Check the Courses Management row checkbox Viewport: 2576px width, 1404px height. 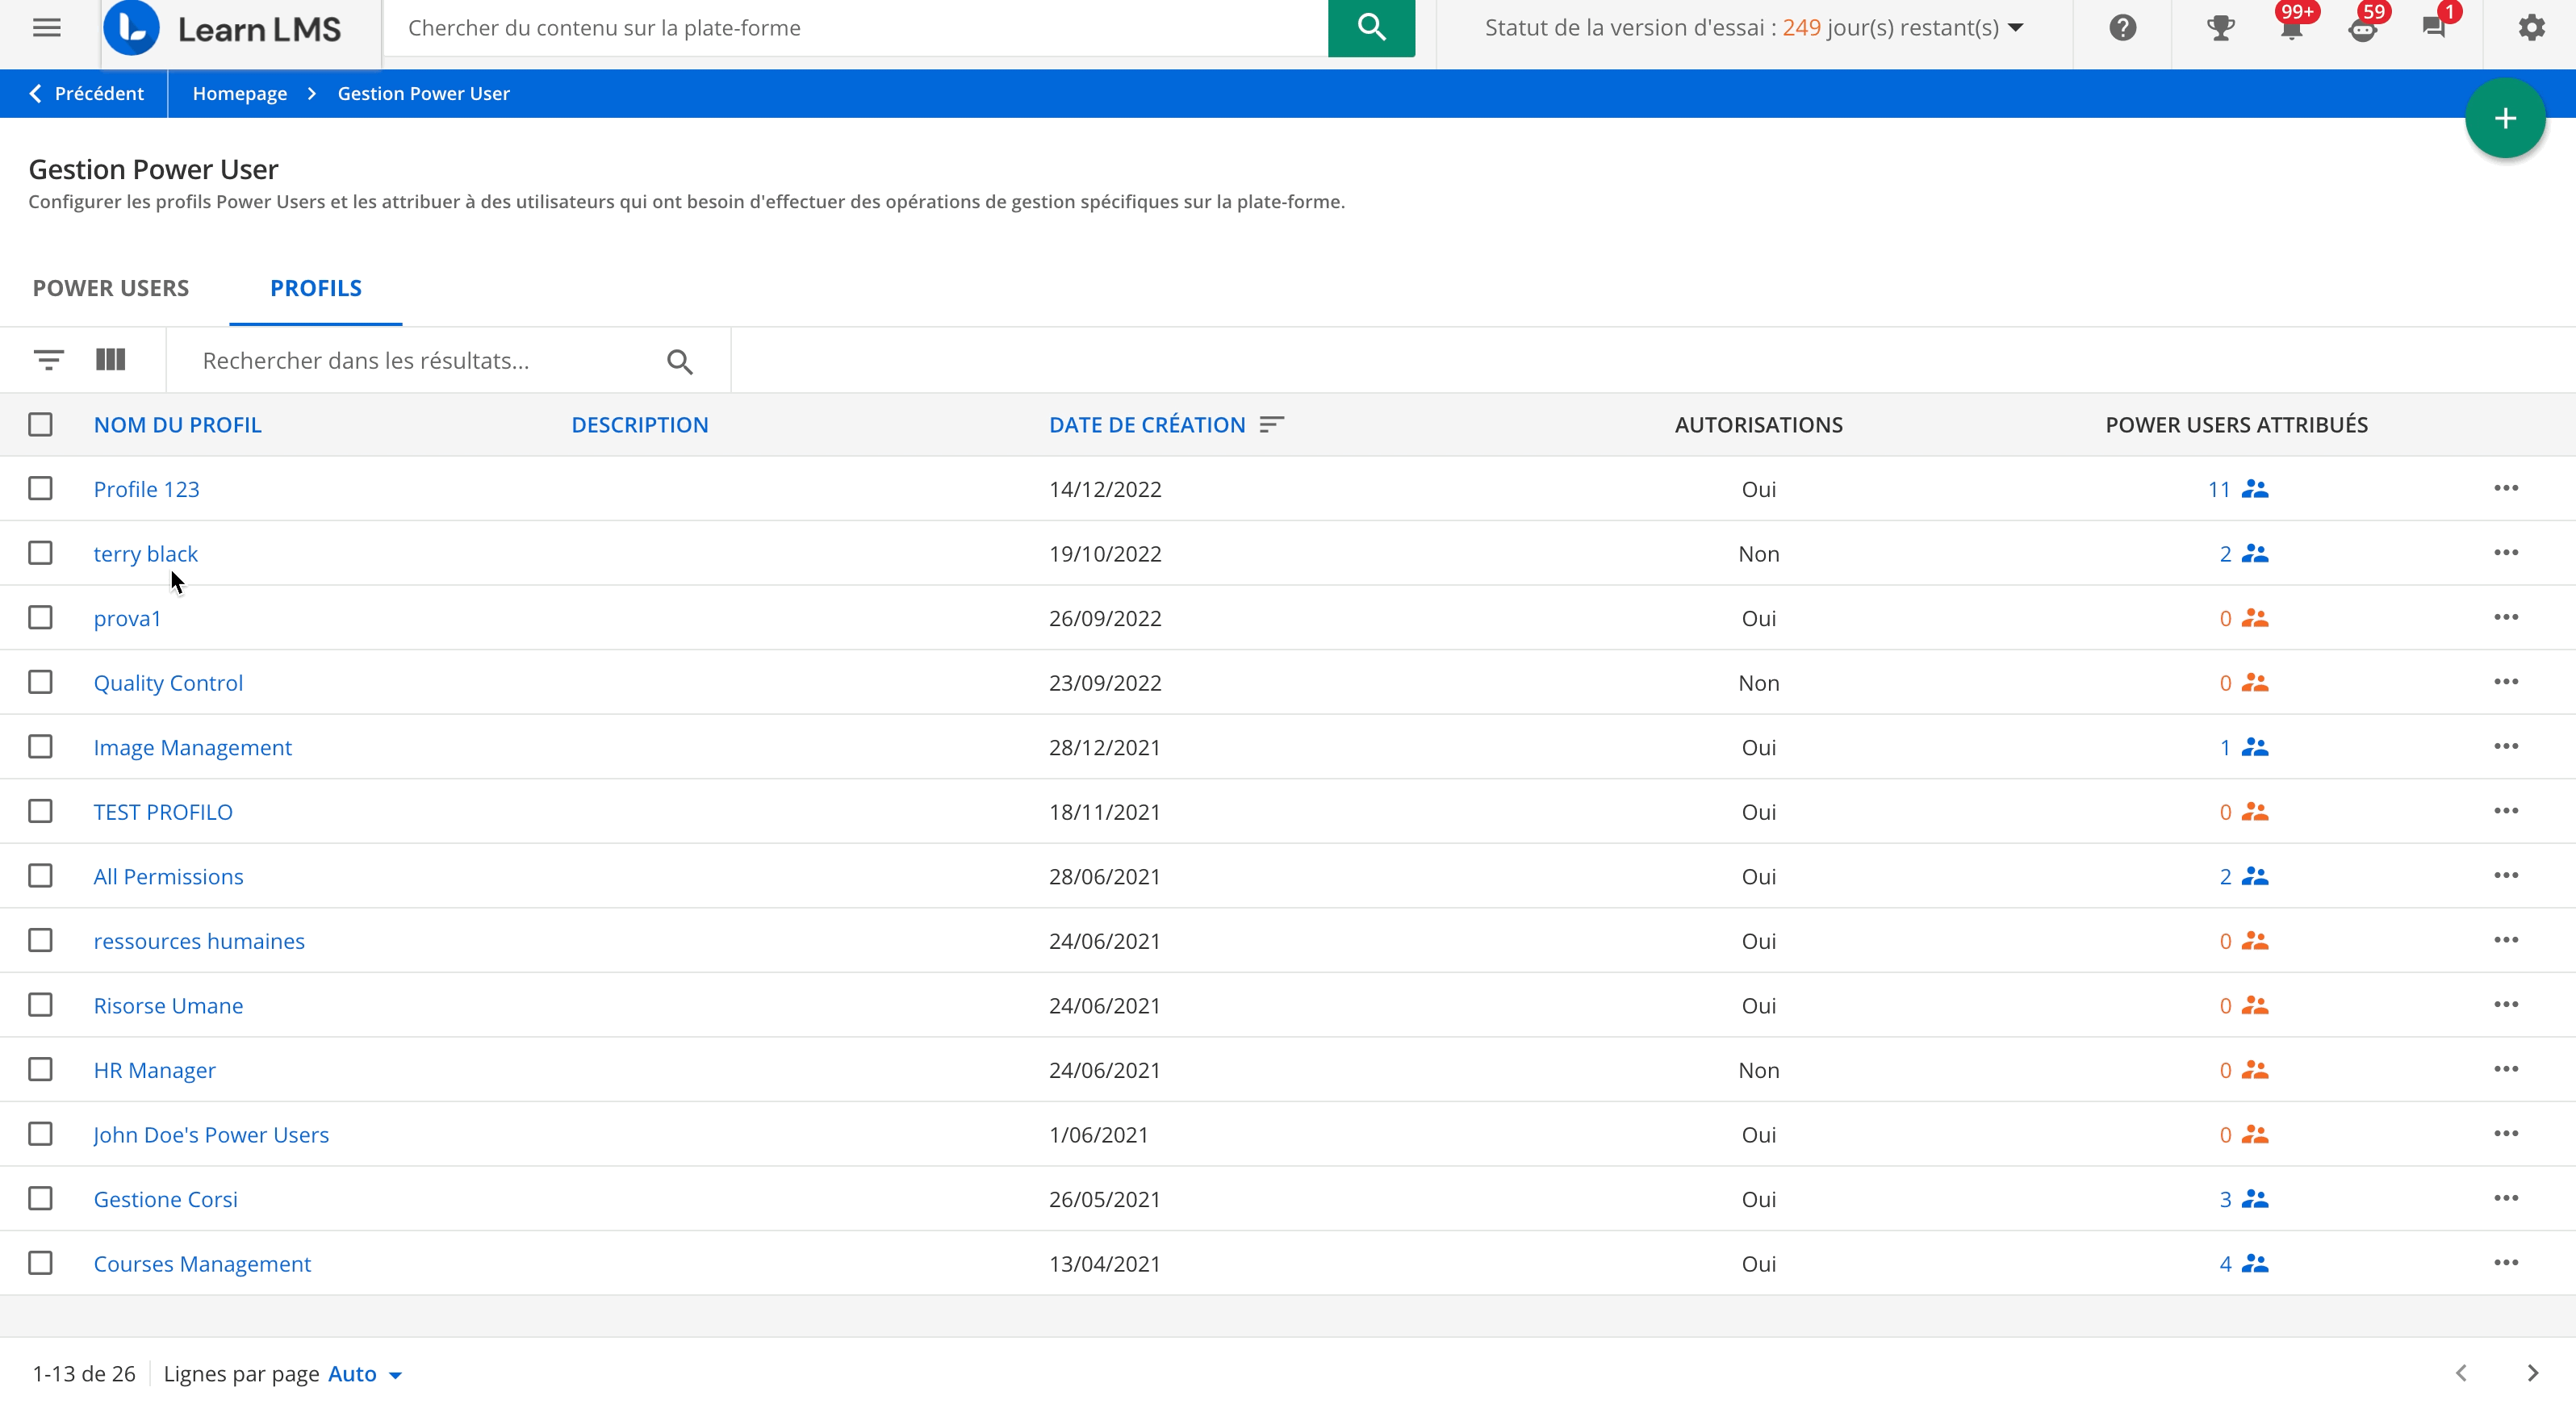click(x=40, y=1263)
